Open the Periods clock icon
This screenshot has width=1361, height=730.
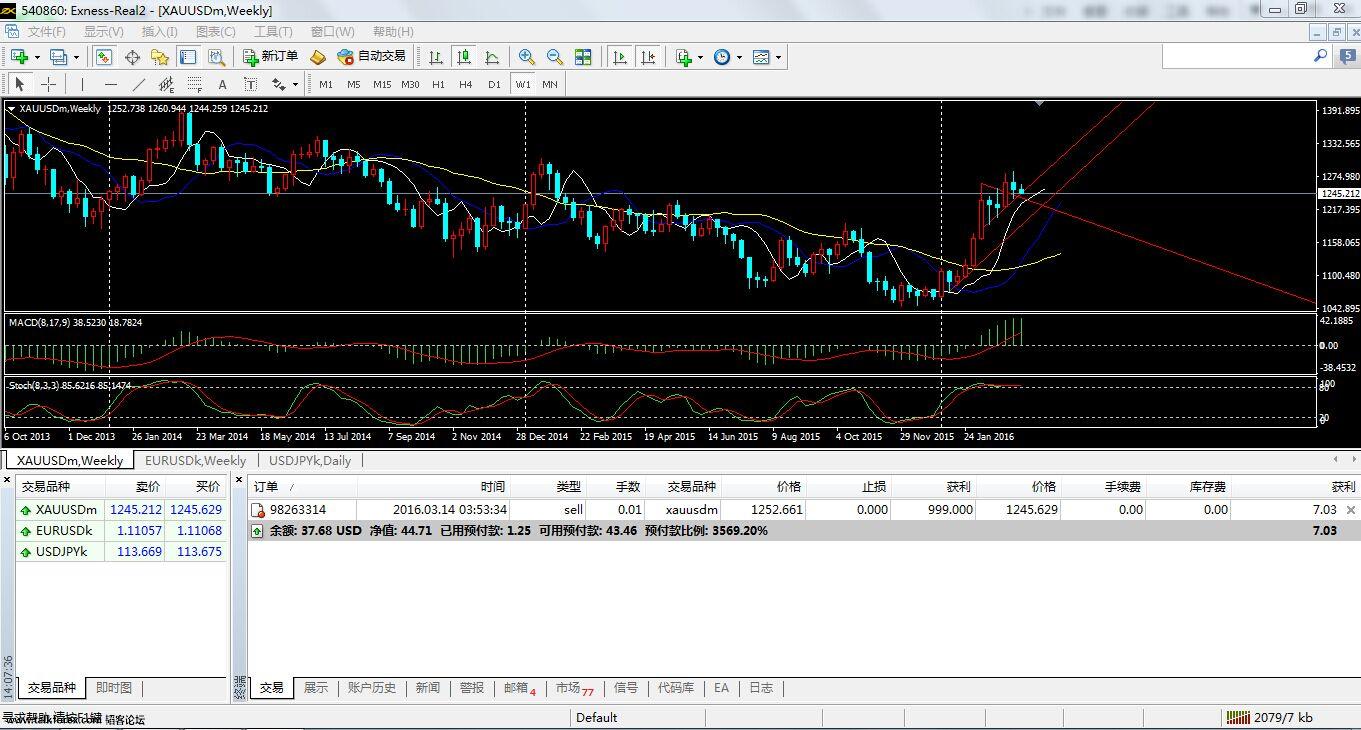point(722,57)
